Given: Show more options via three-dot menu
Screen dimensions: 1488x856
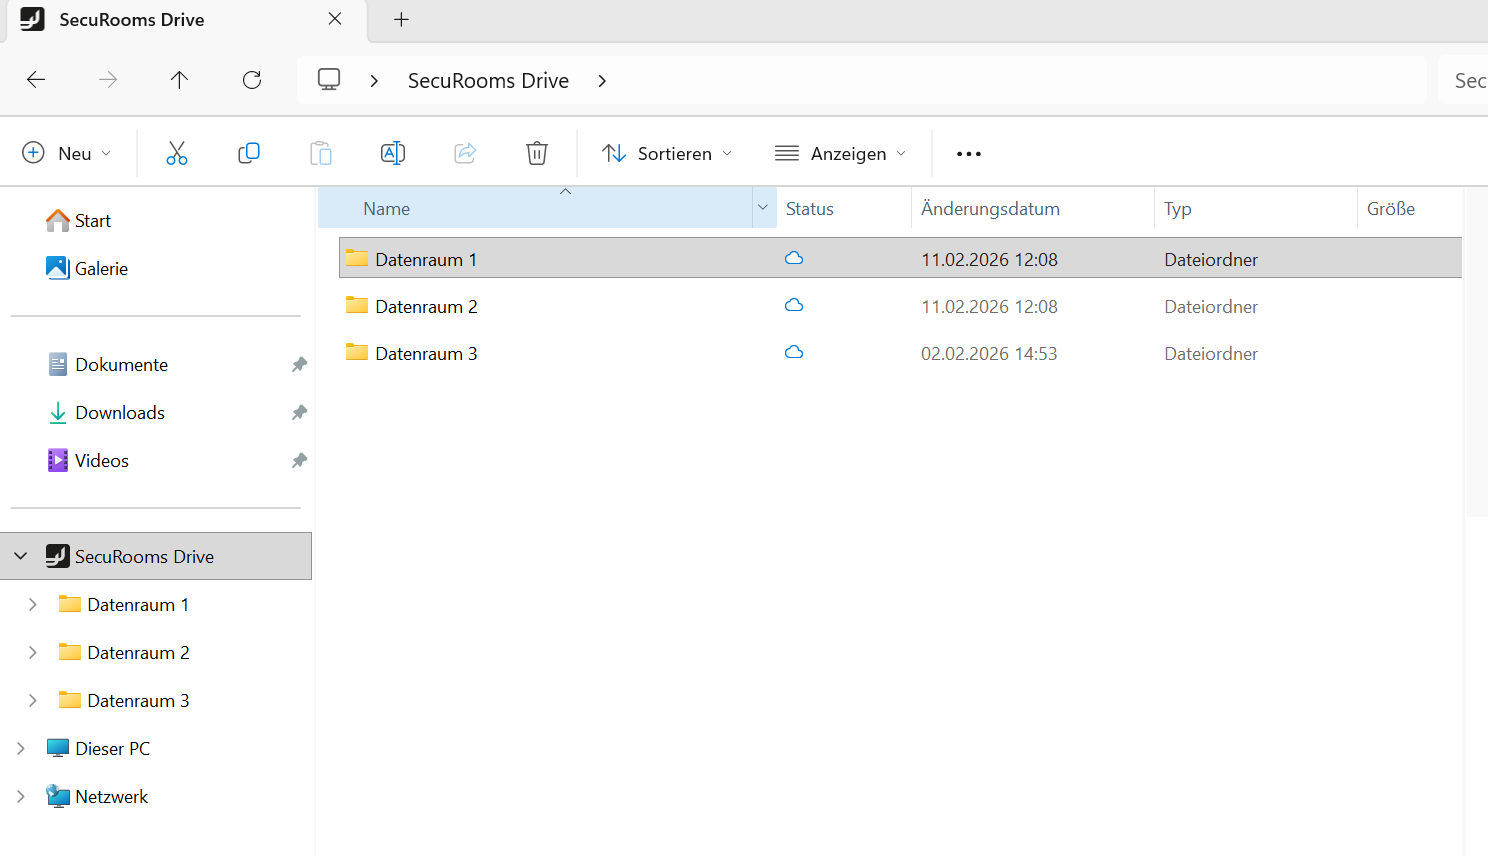Looking at the screenshot, I should click(968, 154).
